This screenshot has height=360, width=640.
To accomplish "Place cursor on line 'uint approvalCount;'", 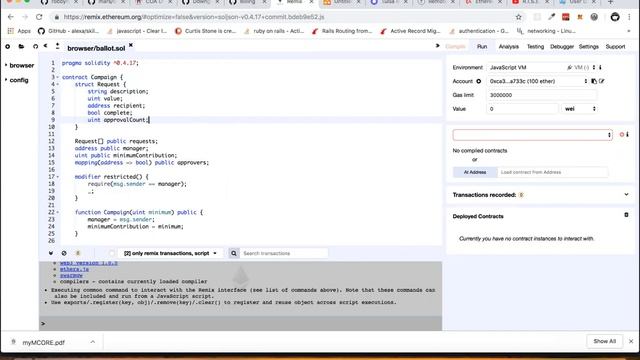I will point(118,120).
